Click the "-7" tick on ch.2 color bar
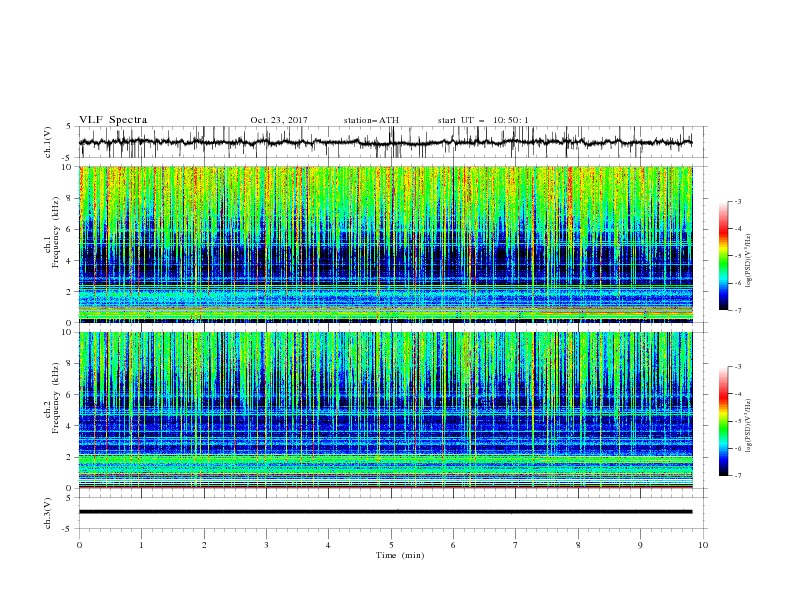 coord(737,475)
